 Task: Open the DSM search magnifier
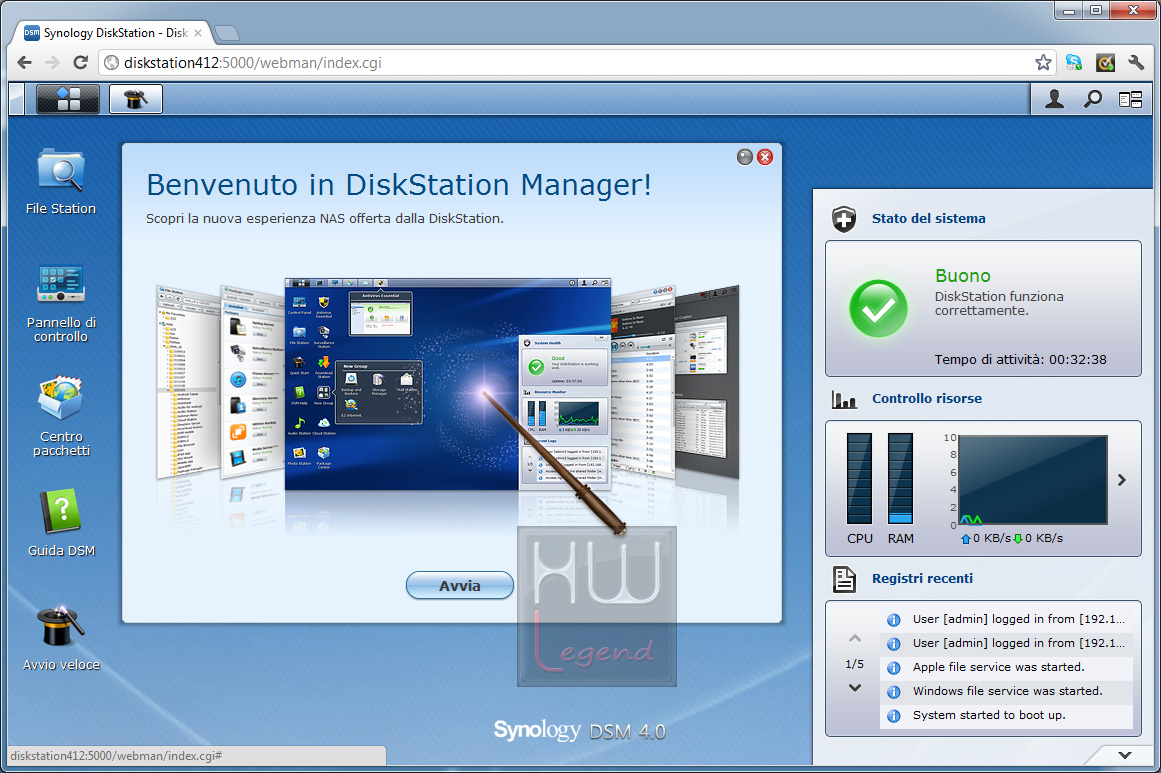(x=1092, y=99)
